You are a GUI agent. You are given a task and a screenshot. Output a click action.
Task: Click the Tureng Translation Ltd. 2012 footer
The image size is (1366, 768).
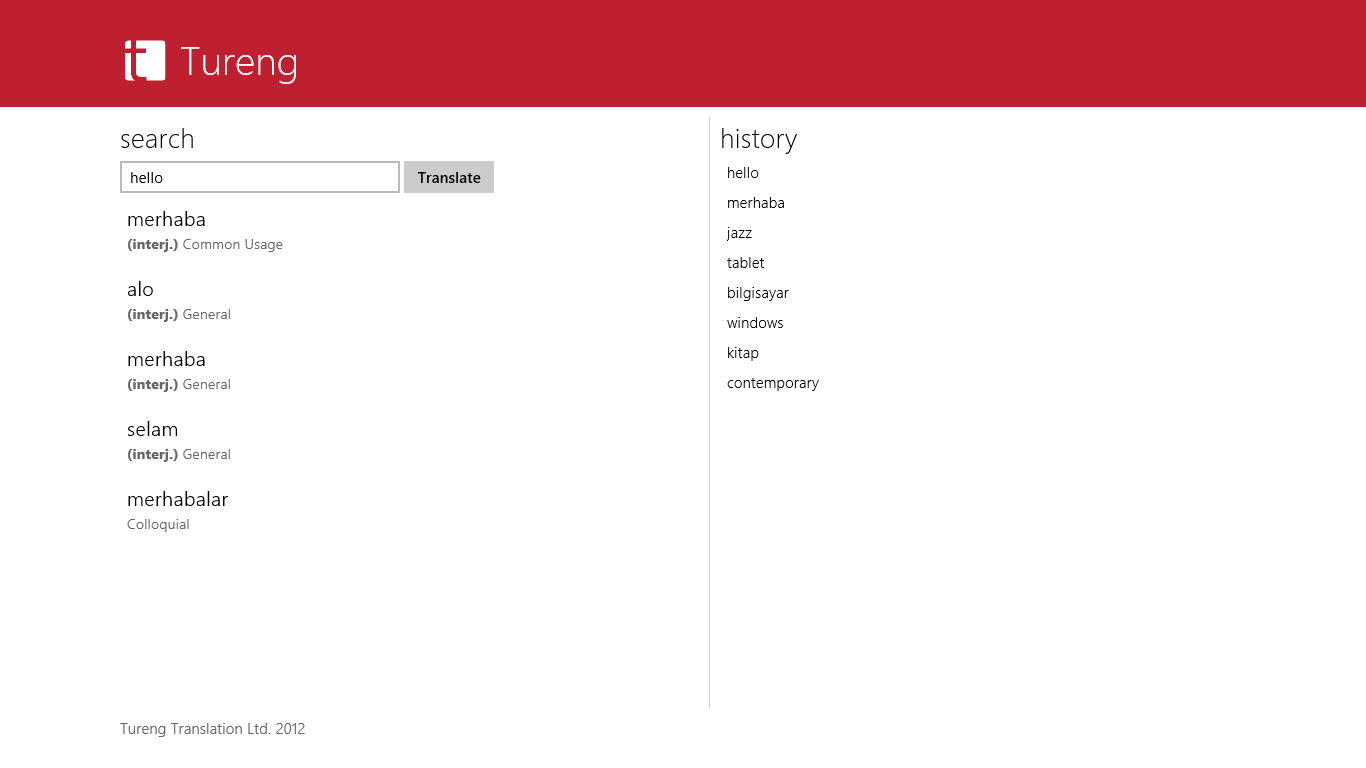point(212,729)
